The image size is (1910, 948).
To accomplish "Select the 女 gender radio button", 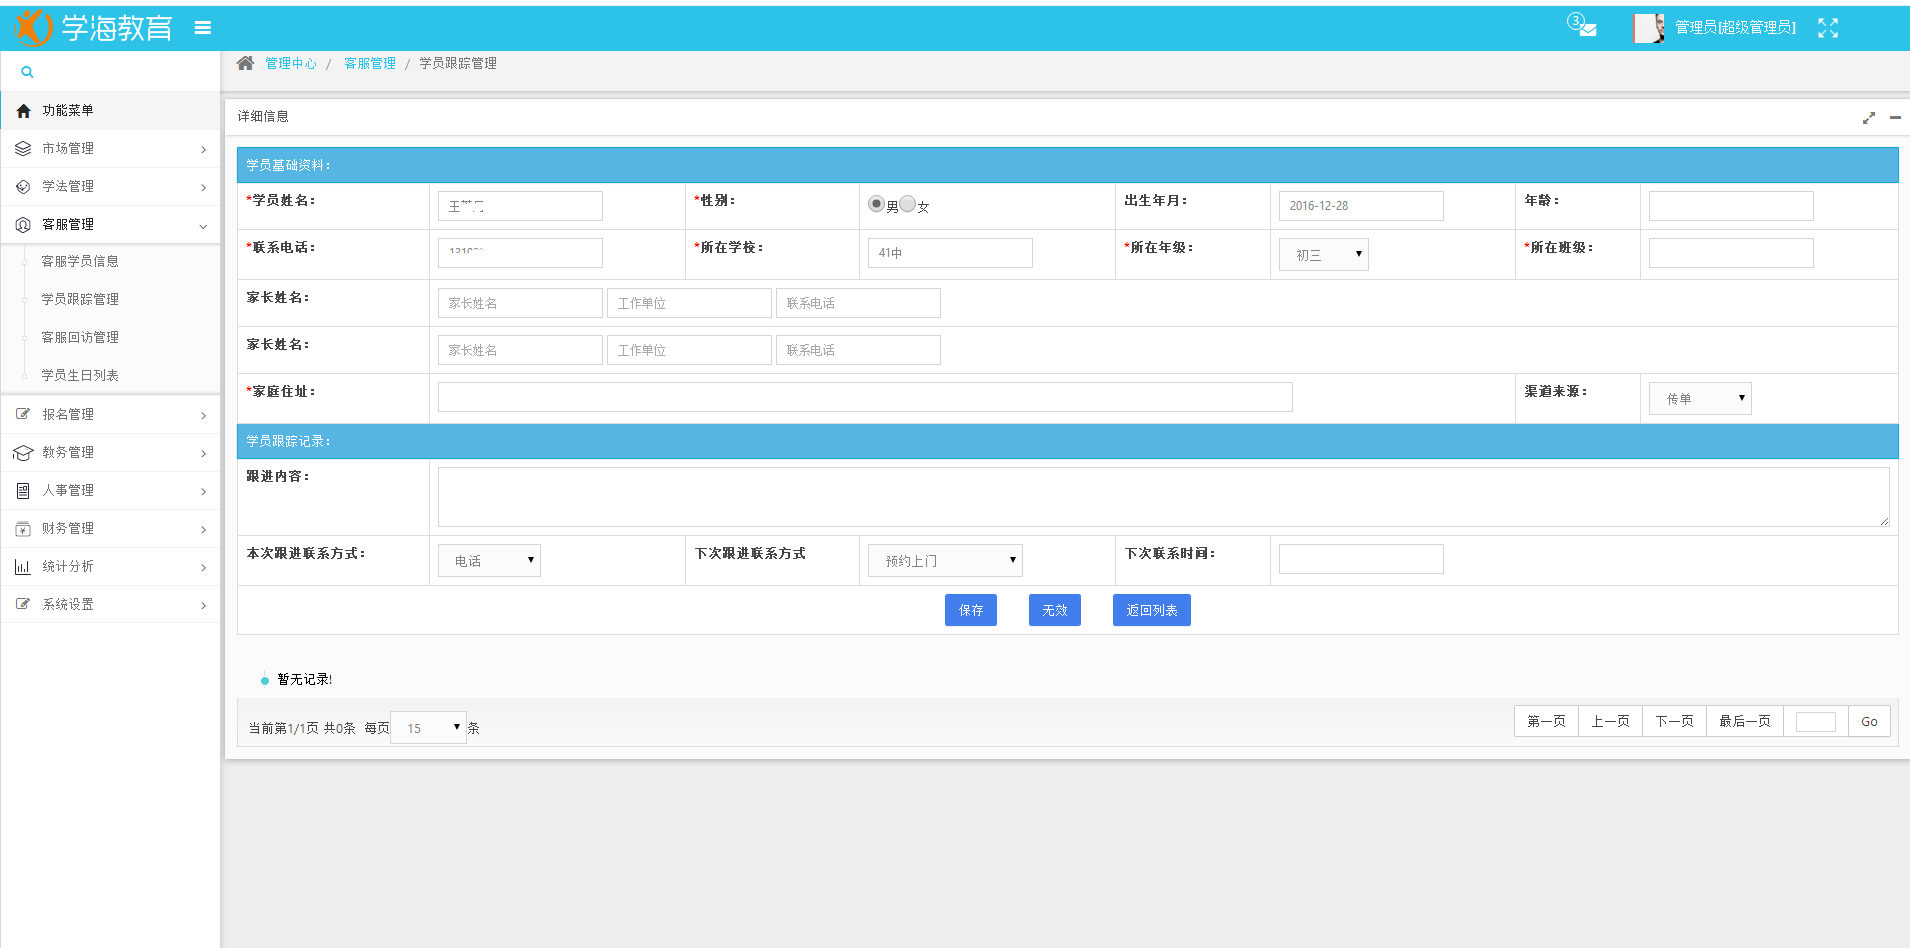I will (x=907, y=204).
